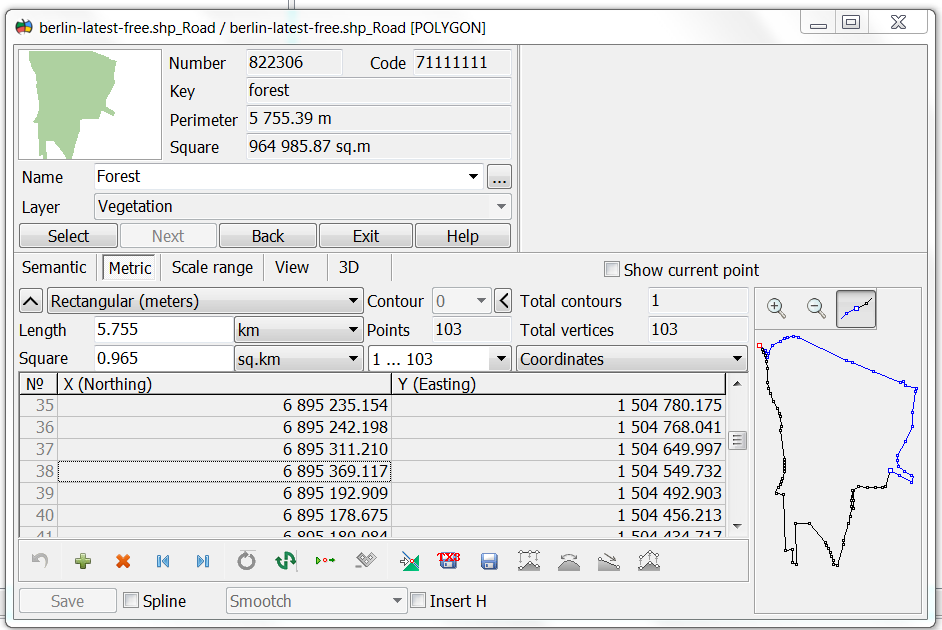Click the Y (Easting) column header

point(559,384)
